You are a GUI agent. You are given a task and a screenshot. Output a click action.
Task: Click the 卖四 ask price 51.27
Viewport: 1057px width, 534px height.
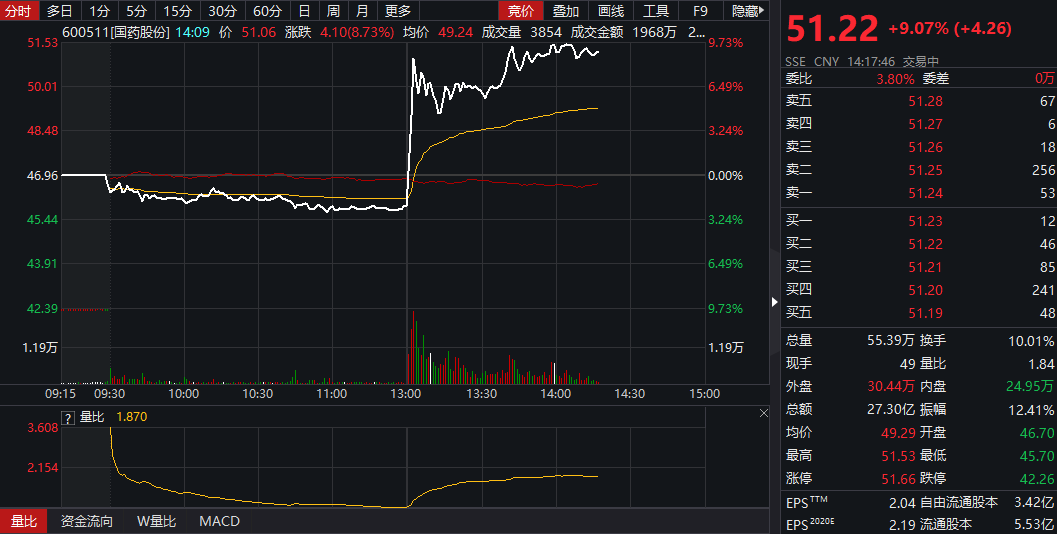pyautogui.click(x=925, y=124)
